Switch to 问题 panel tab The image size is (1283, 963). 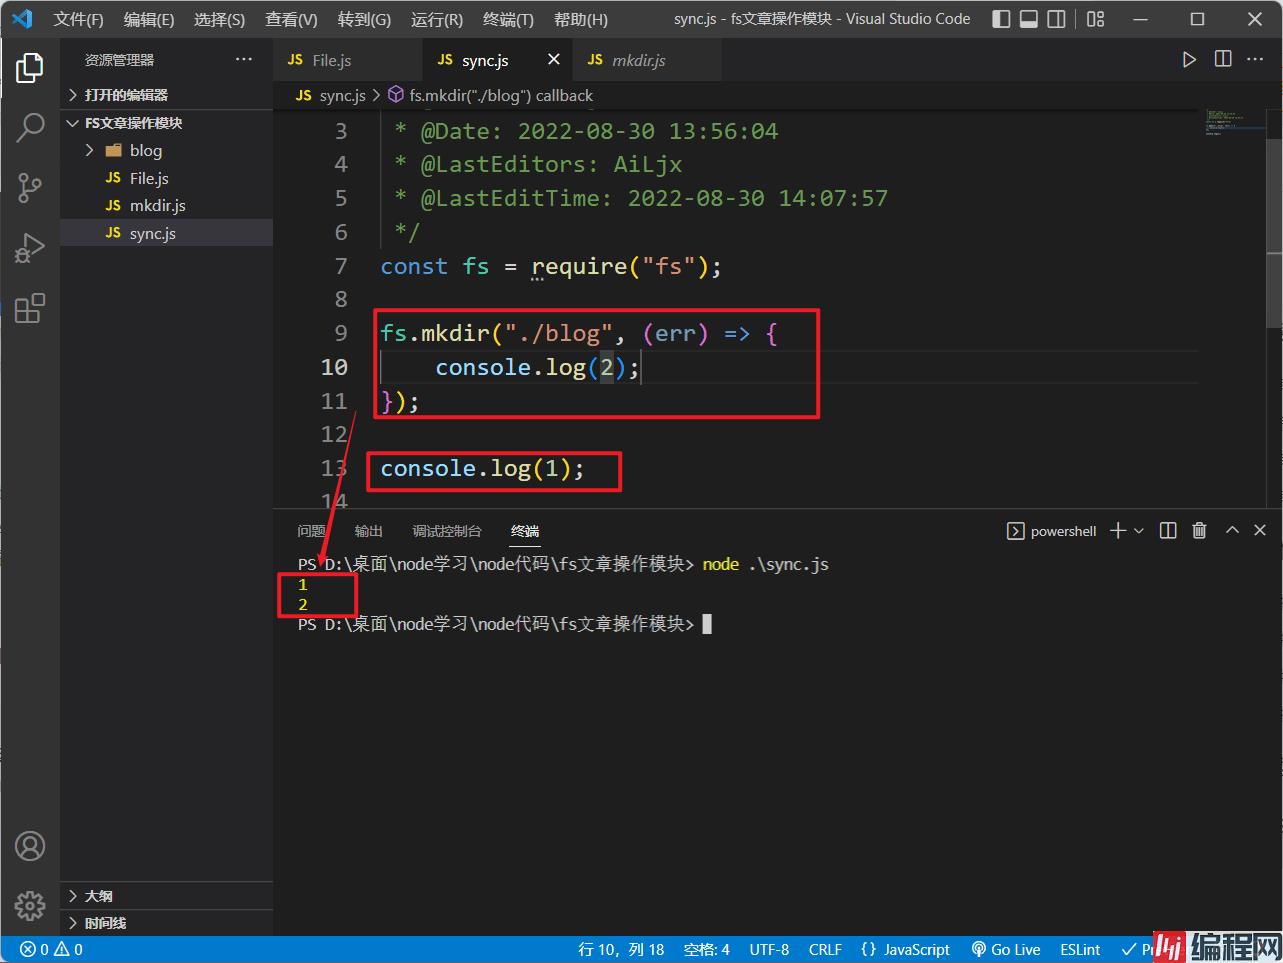coord(311,531)
